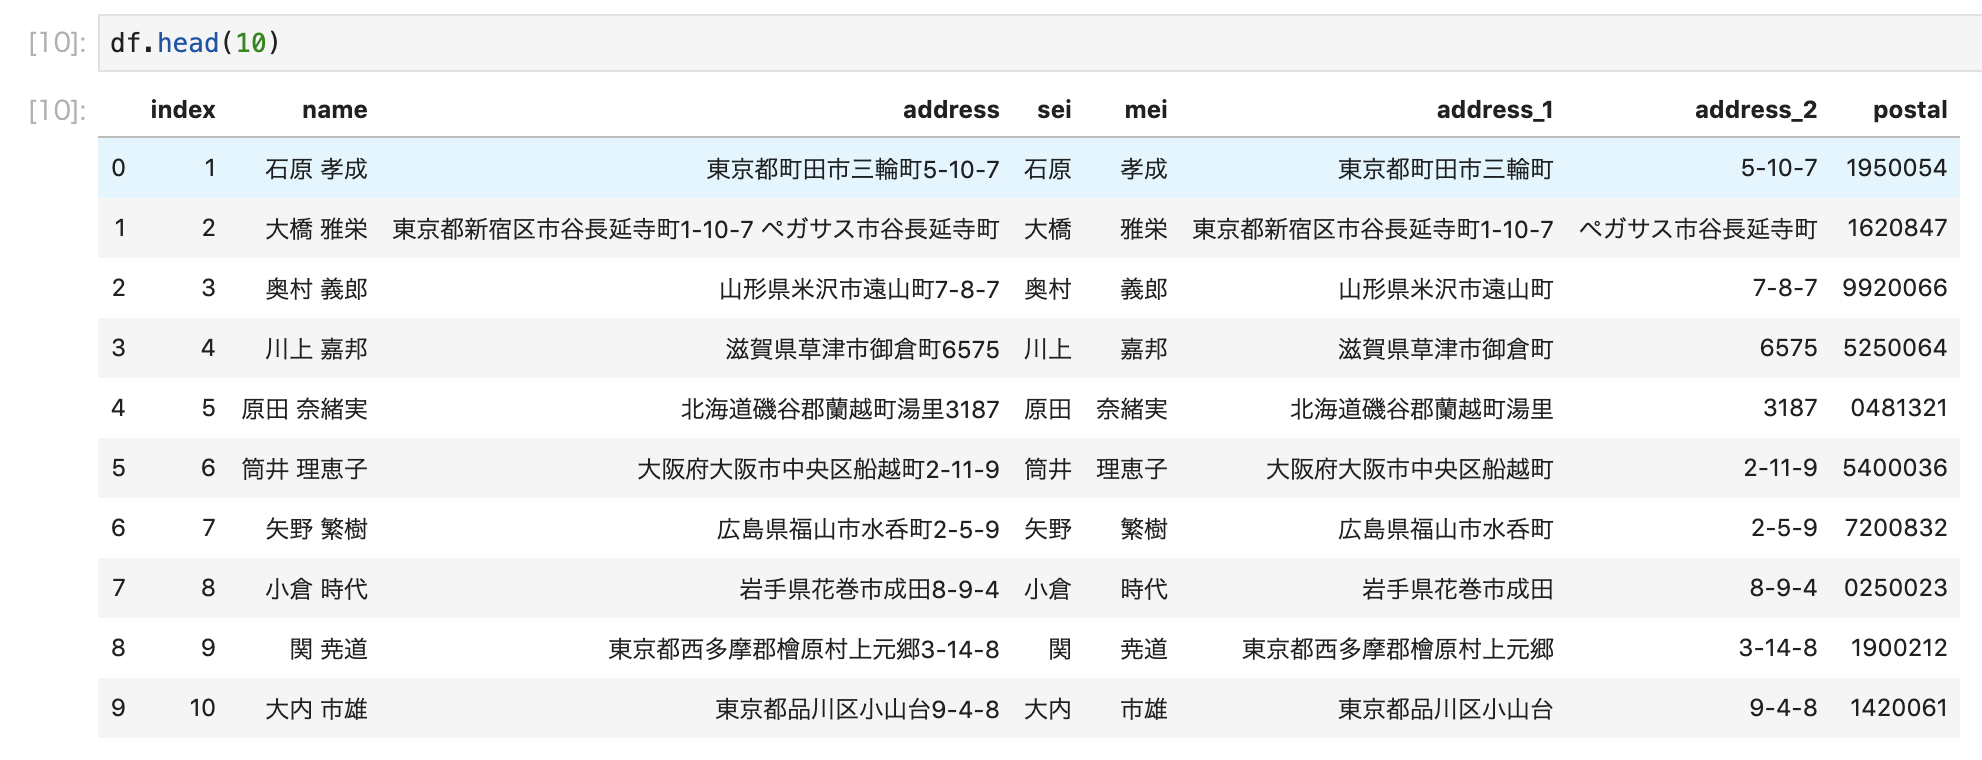Click address_2 value 6575
Image resolution: width=1982 pixels, height=760 pixels.
(x=1788, y=348)
